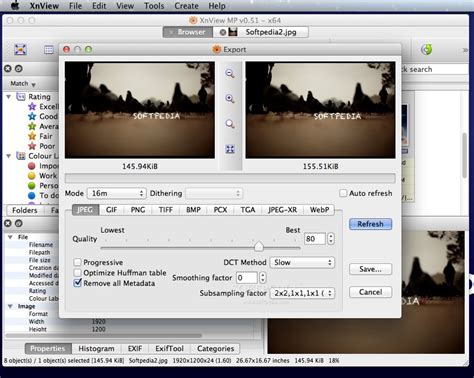
Task: Click the Refresh button
Action: [370, 224]
